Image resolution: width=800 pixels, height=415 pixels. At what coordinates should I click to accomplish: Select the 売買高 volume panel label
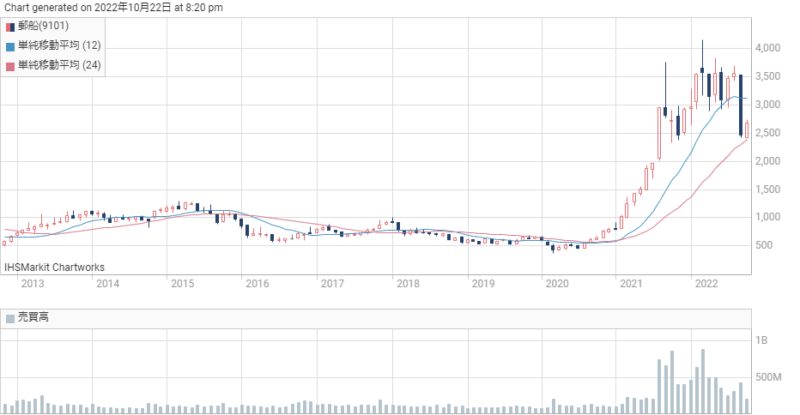33,318
